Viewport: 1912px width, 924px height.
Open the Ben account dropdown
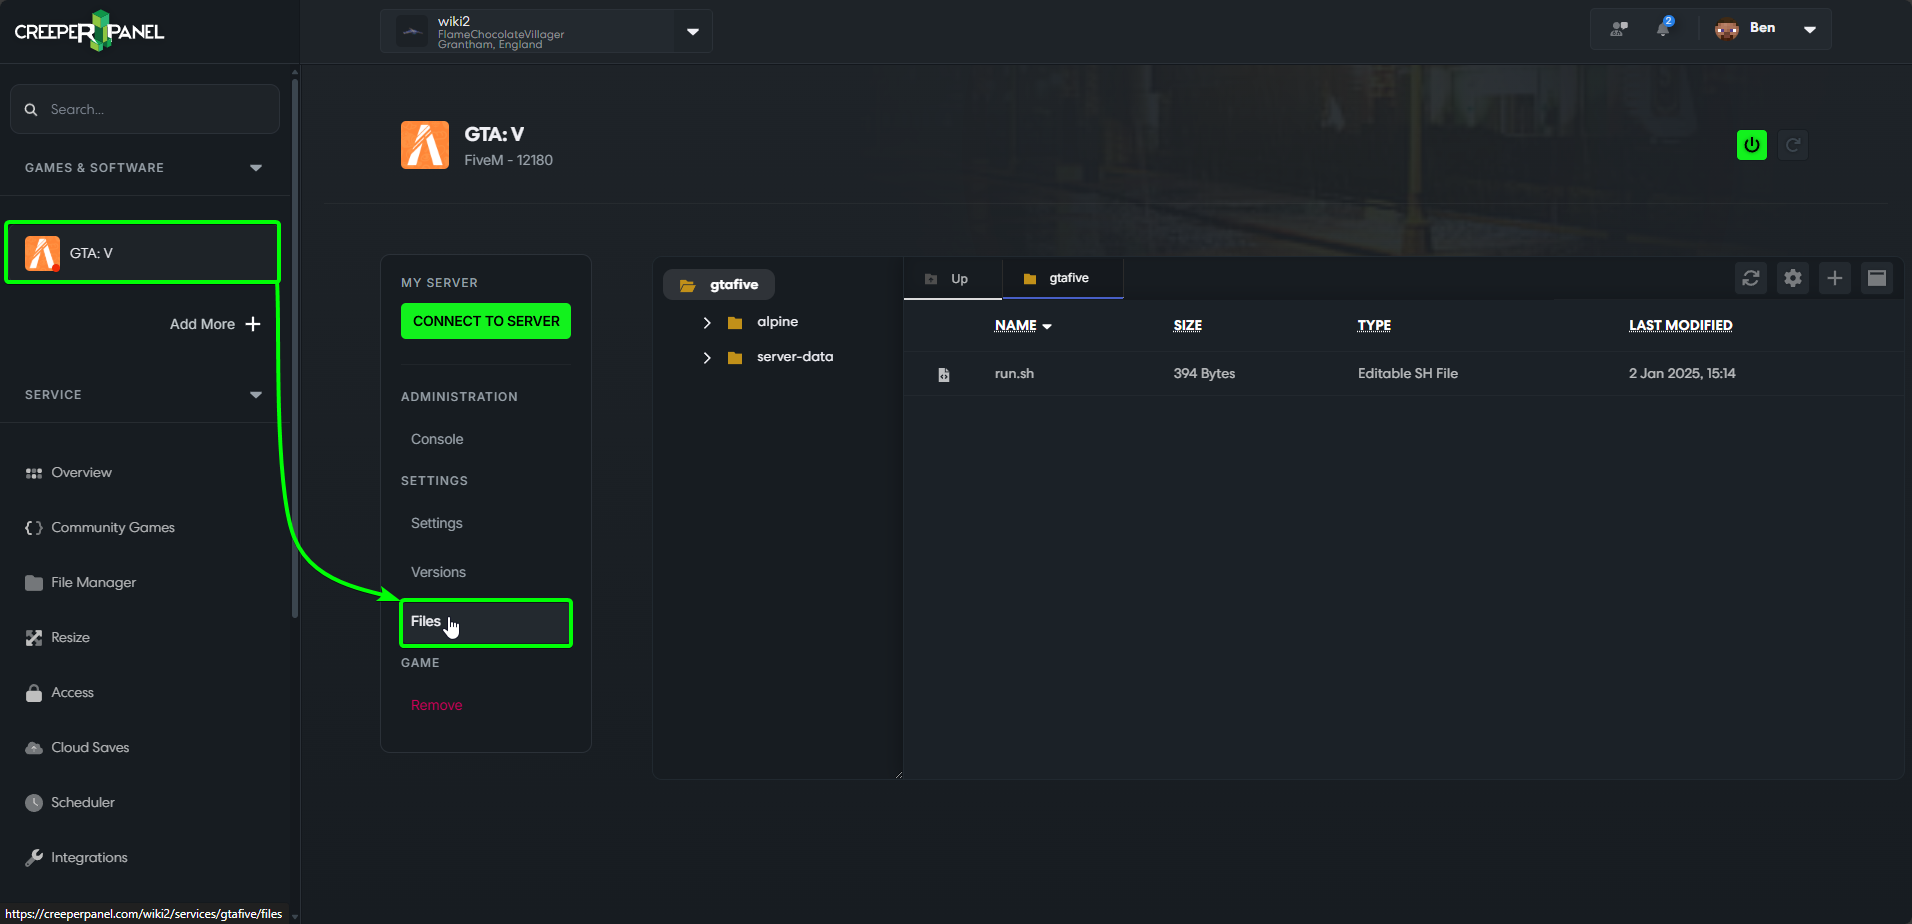(1810, 29)
